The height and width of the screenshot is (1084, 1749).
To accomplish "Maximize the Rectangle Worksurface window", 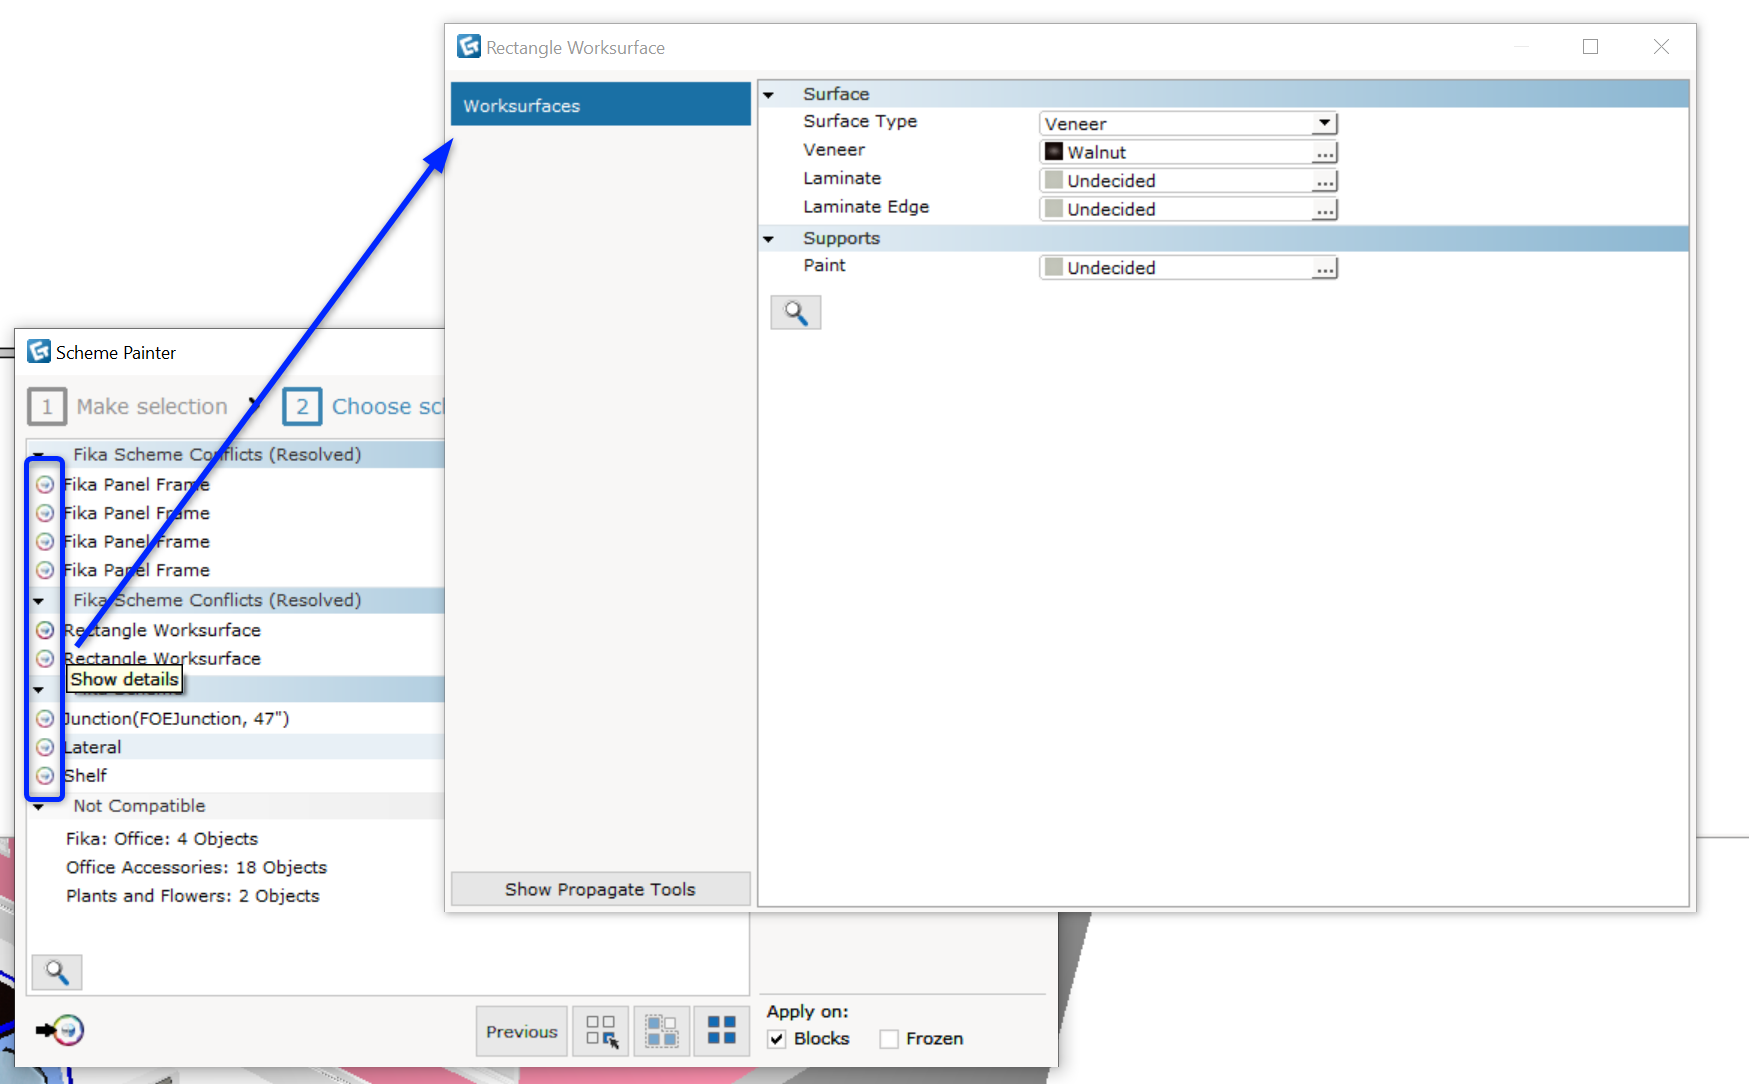I will point(1590,47).
